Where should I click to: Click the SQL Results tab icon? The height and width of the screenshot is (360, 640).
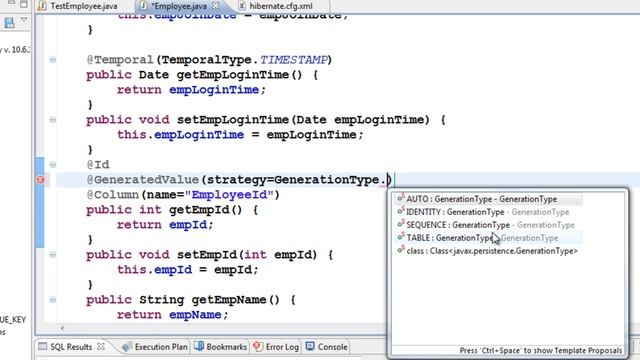(x=42, y=347)
